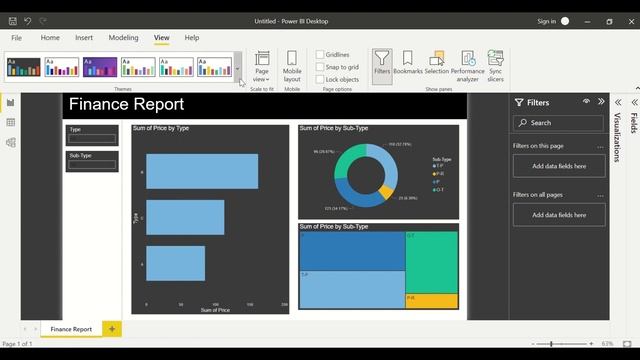The width and height of the screenshot is (640, 360).
Task: Click the zoom in plus button
Action: [x=591, y=344]
